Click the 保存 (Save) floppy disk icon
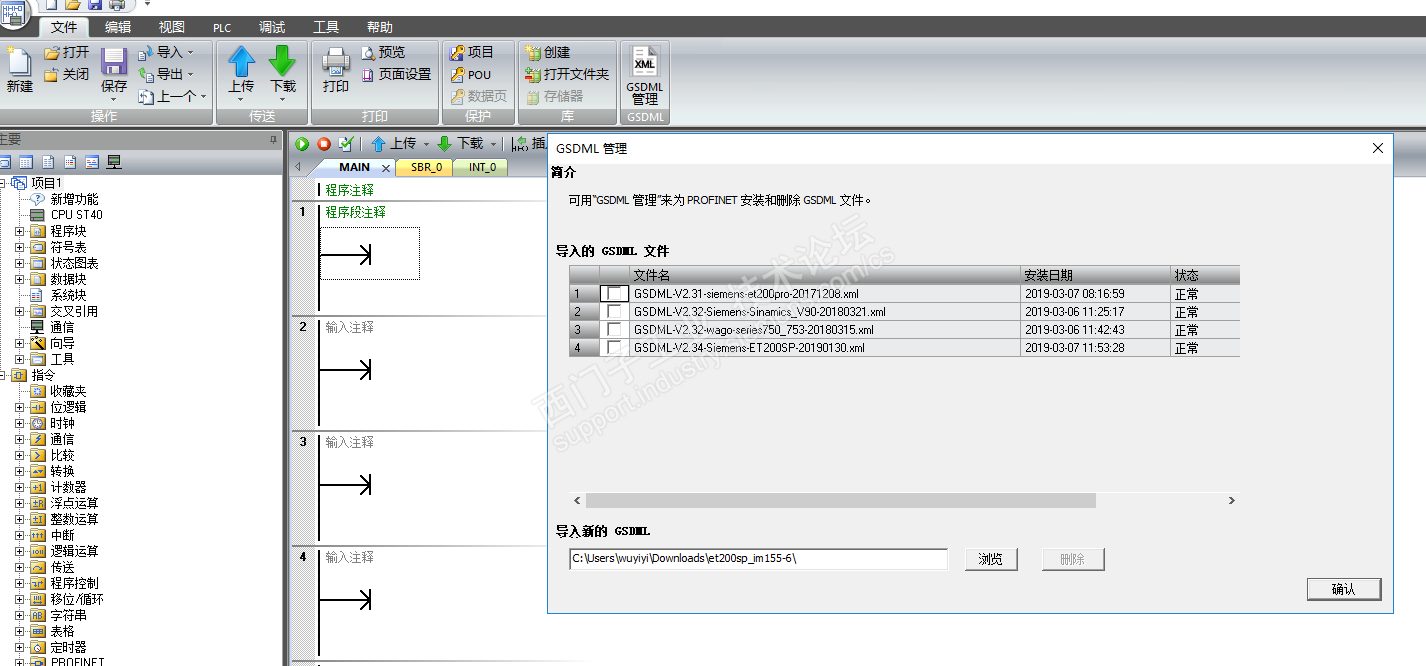Viewport: 1426px width, 666px height. click(113, 63)
